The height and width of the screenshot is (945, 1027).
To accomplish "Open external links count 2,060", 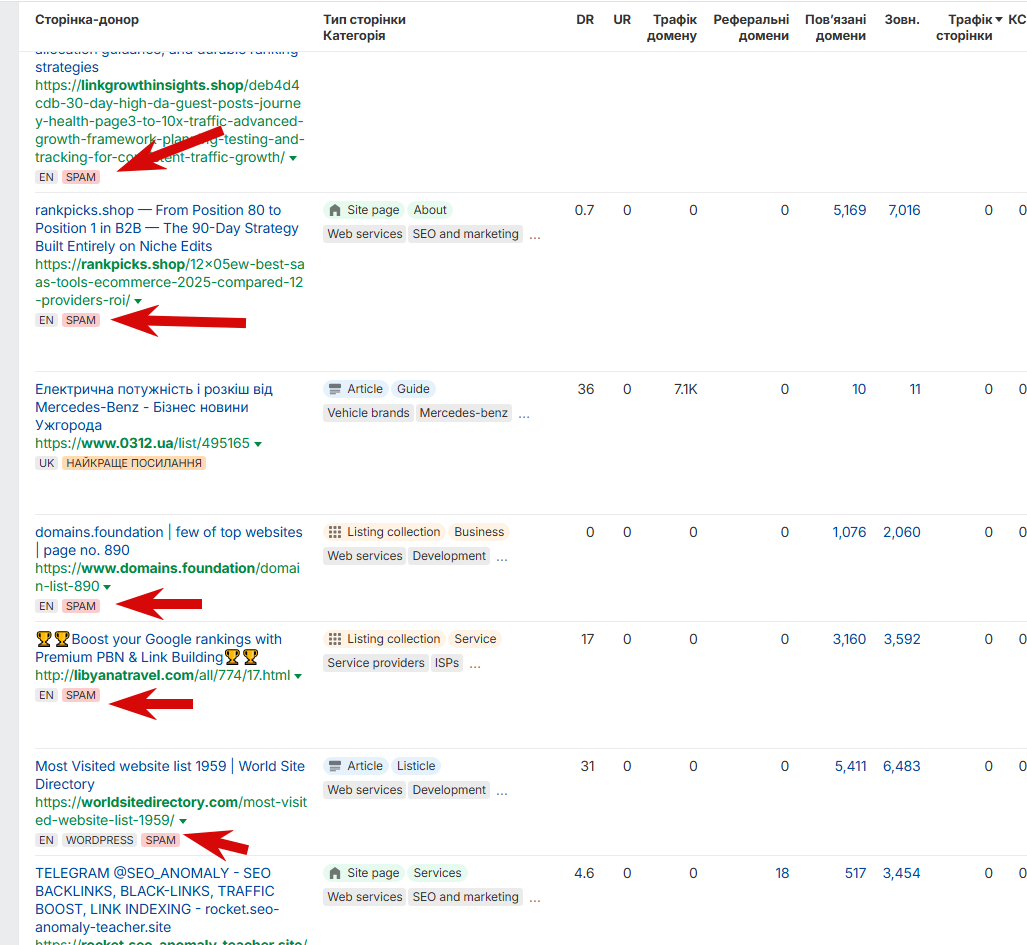I will click(x=902, y=532).
